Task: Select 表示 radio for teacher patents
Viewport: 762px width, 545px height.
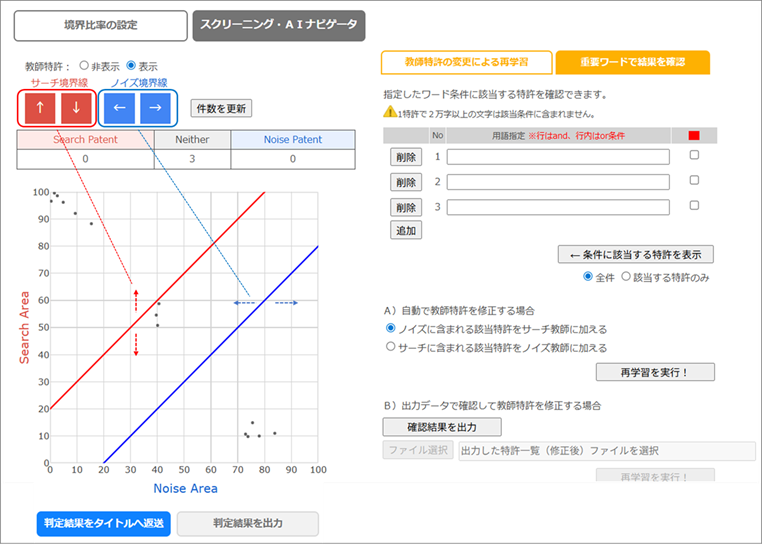Action: pyautogui.click(x=131, y=65)
